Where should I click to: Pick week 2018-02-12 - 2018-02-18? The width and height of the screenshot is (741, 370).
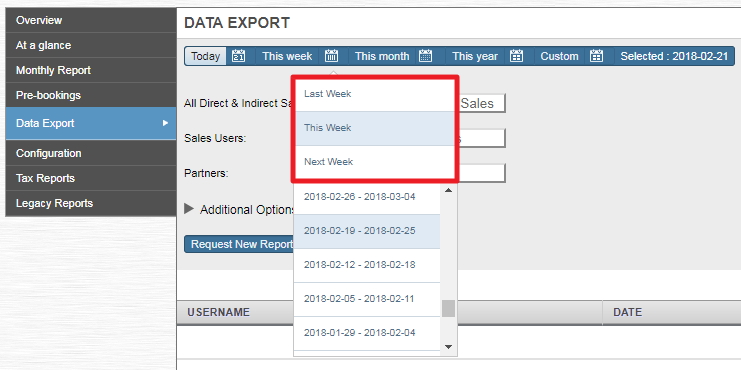point(367,265)
